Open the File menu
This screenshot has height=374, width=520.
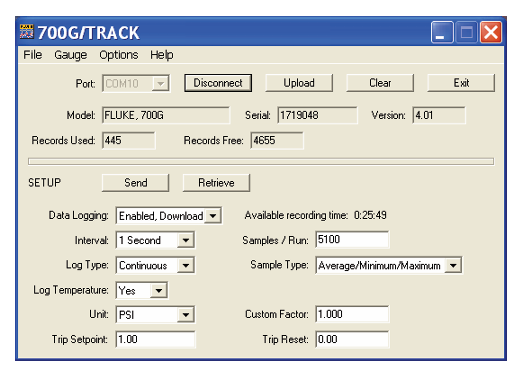[33, 55]
